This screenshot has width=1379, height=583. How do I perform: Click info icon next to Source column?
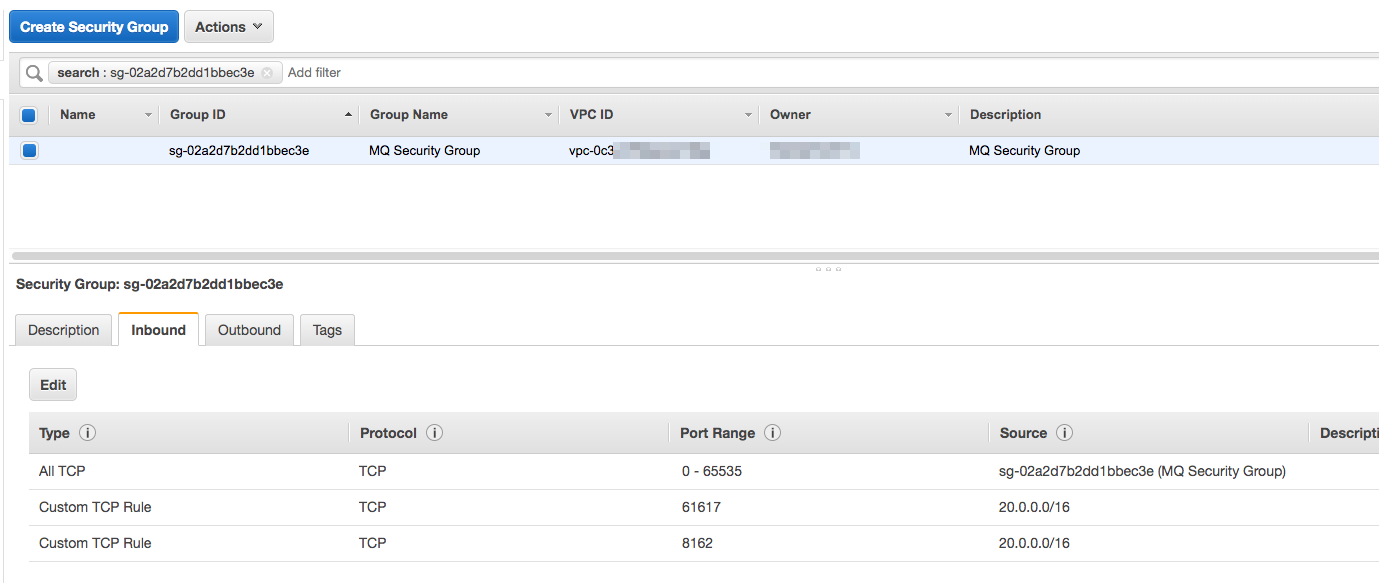tap(1064, 433)
